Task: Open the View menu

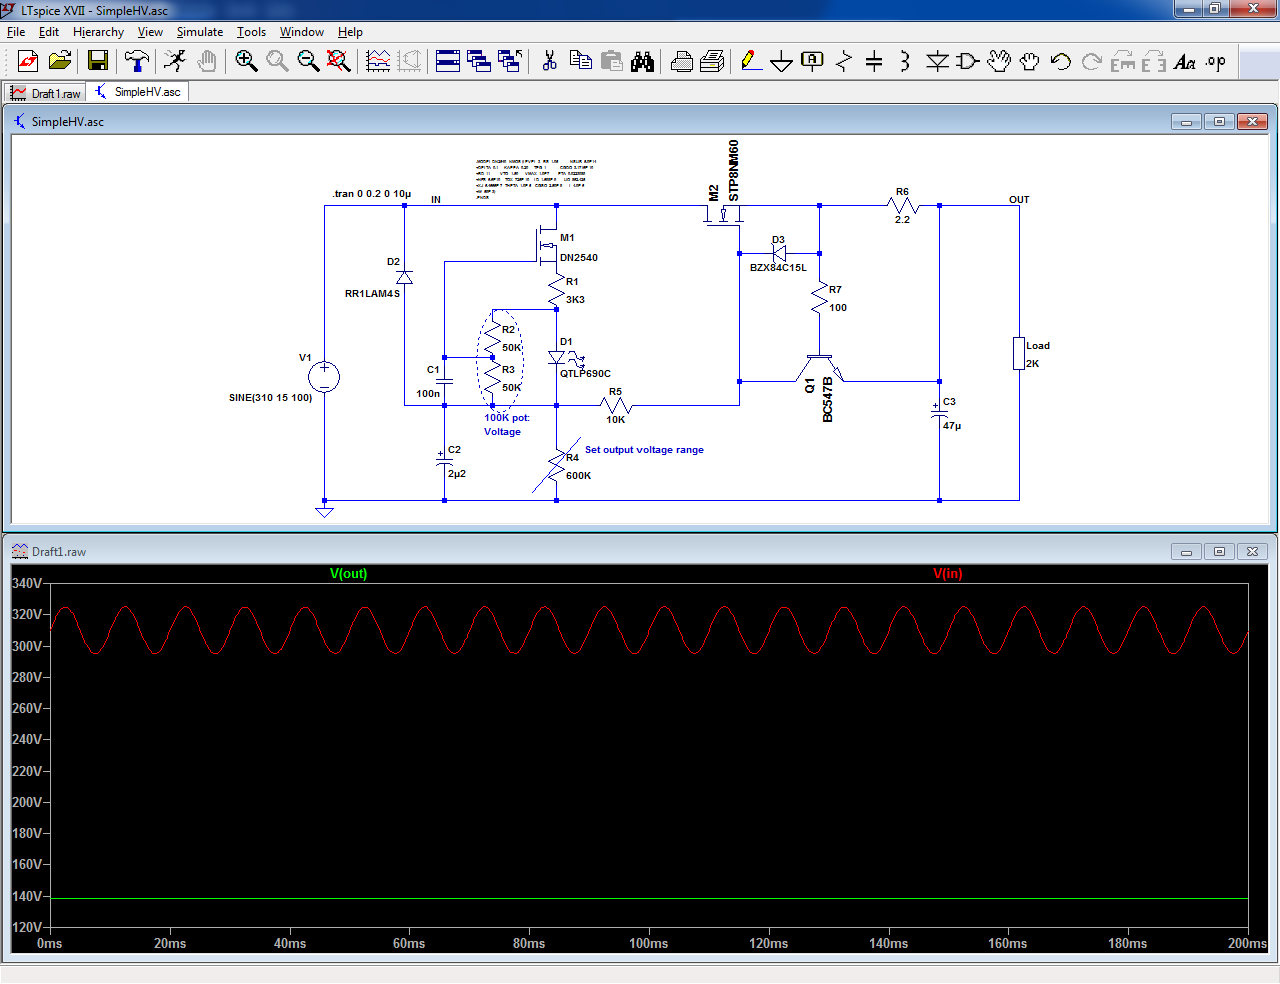Action: (150, 32)
